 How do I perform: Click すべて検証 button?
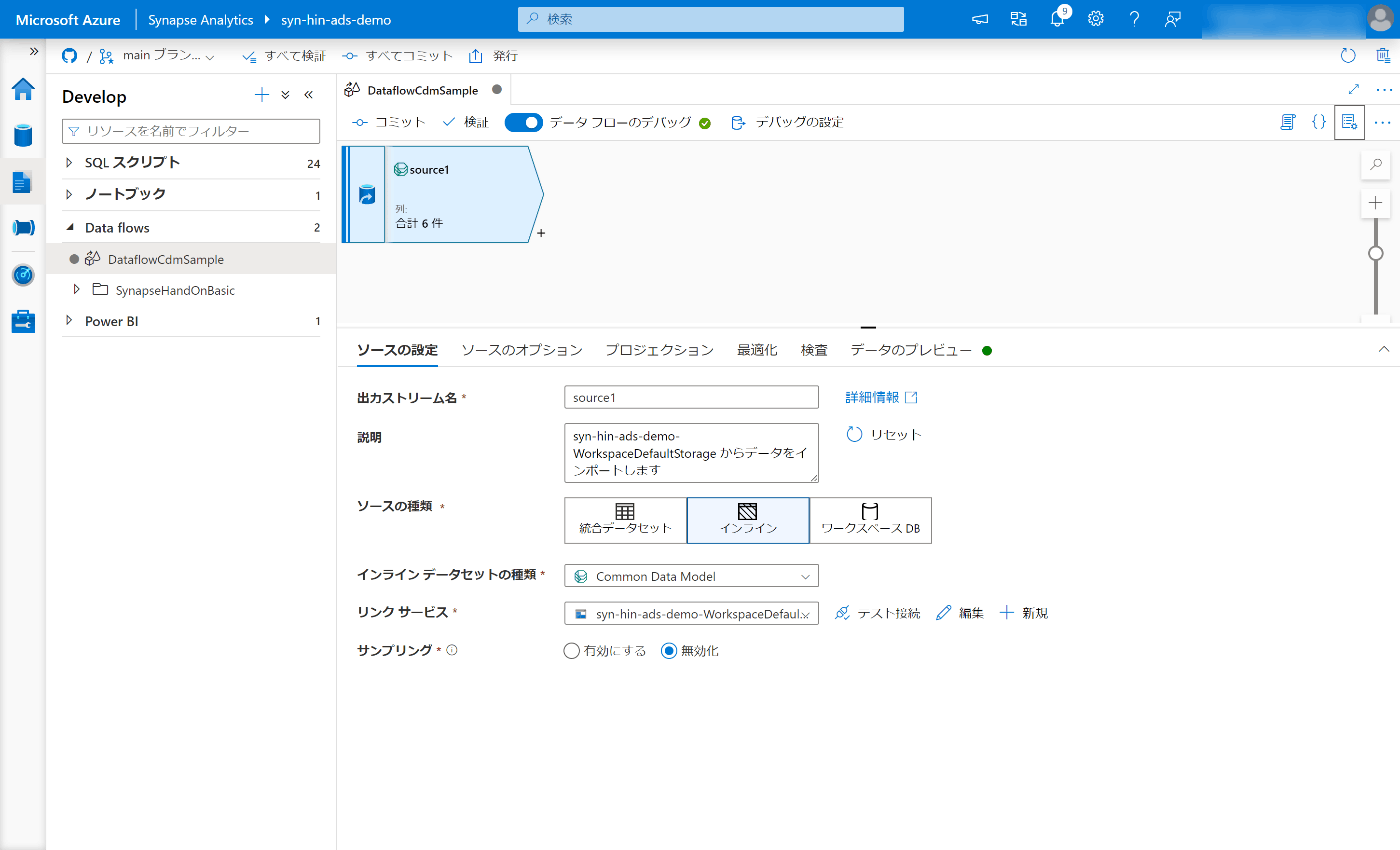(285, 56)
